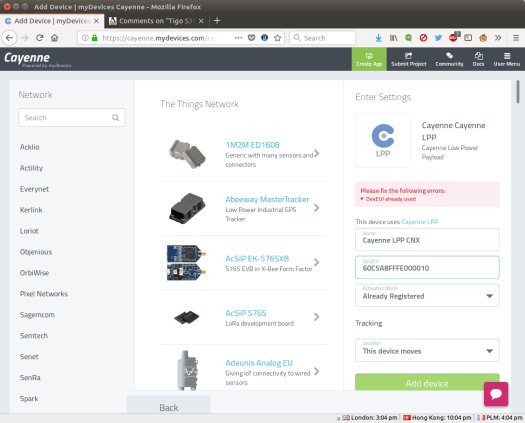
Task: Expand AcSiP EK-S76SXB chevron
Action: (316, 262)
